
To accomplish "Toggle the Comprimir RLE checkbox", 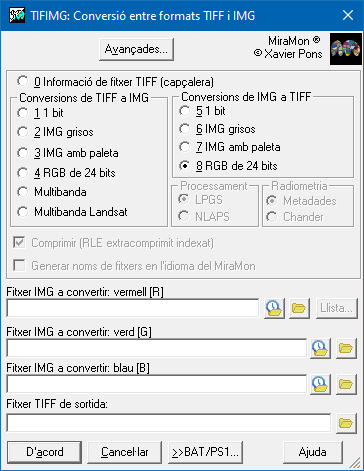I will click(x=113, y=243).
